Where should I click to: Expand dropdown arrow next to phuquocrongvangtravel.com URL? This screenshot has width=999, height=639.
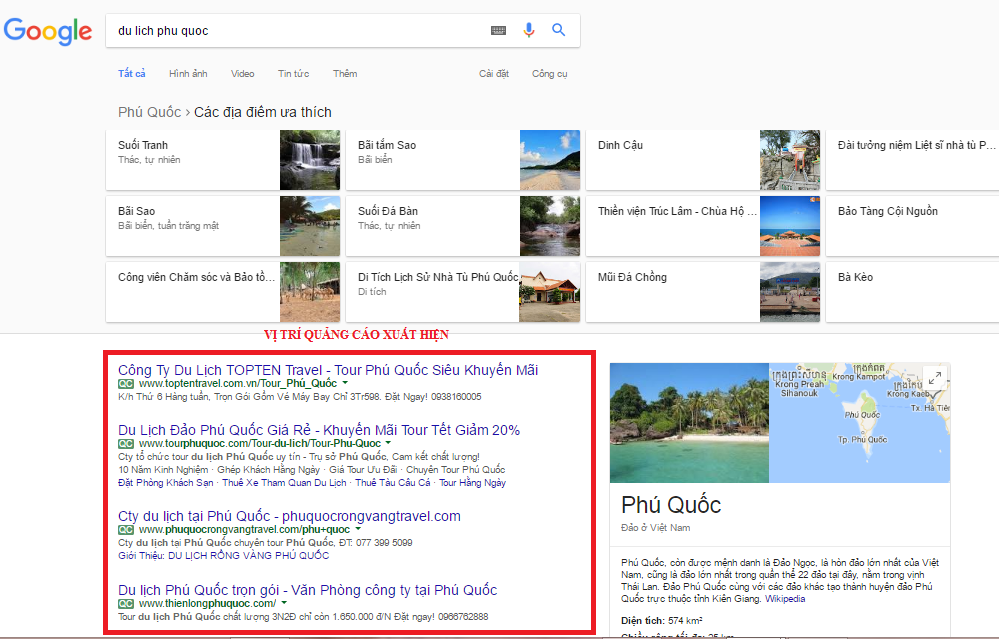click(358, 529)
